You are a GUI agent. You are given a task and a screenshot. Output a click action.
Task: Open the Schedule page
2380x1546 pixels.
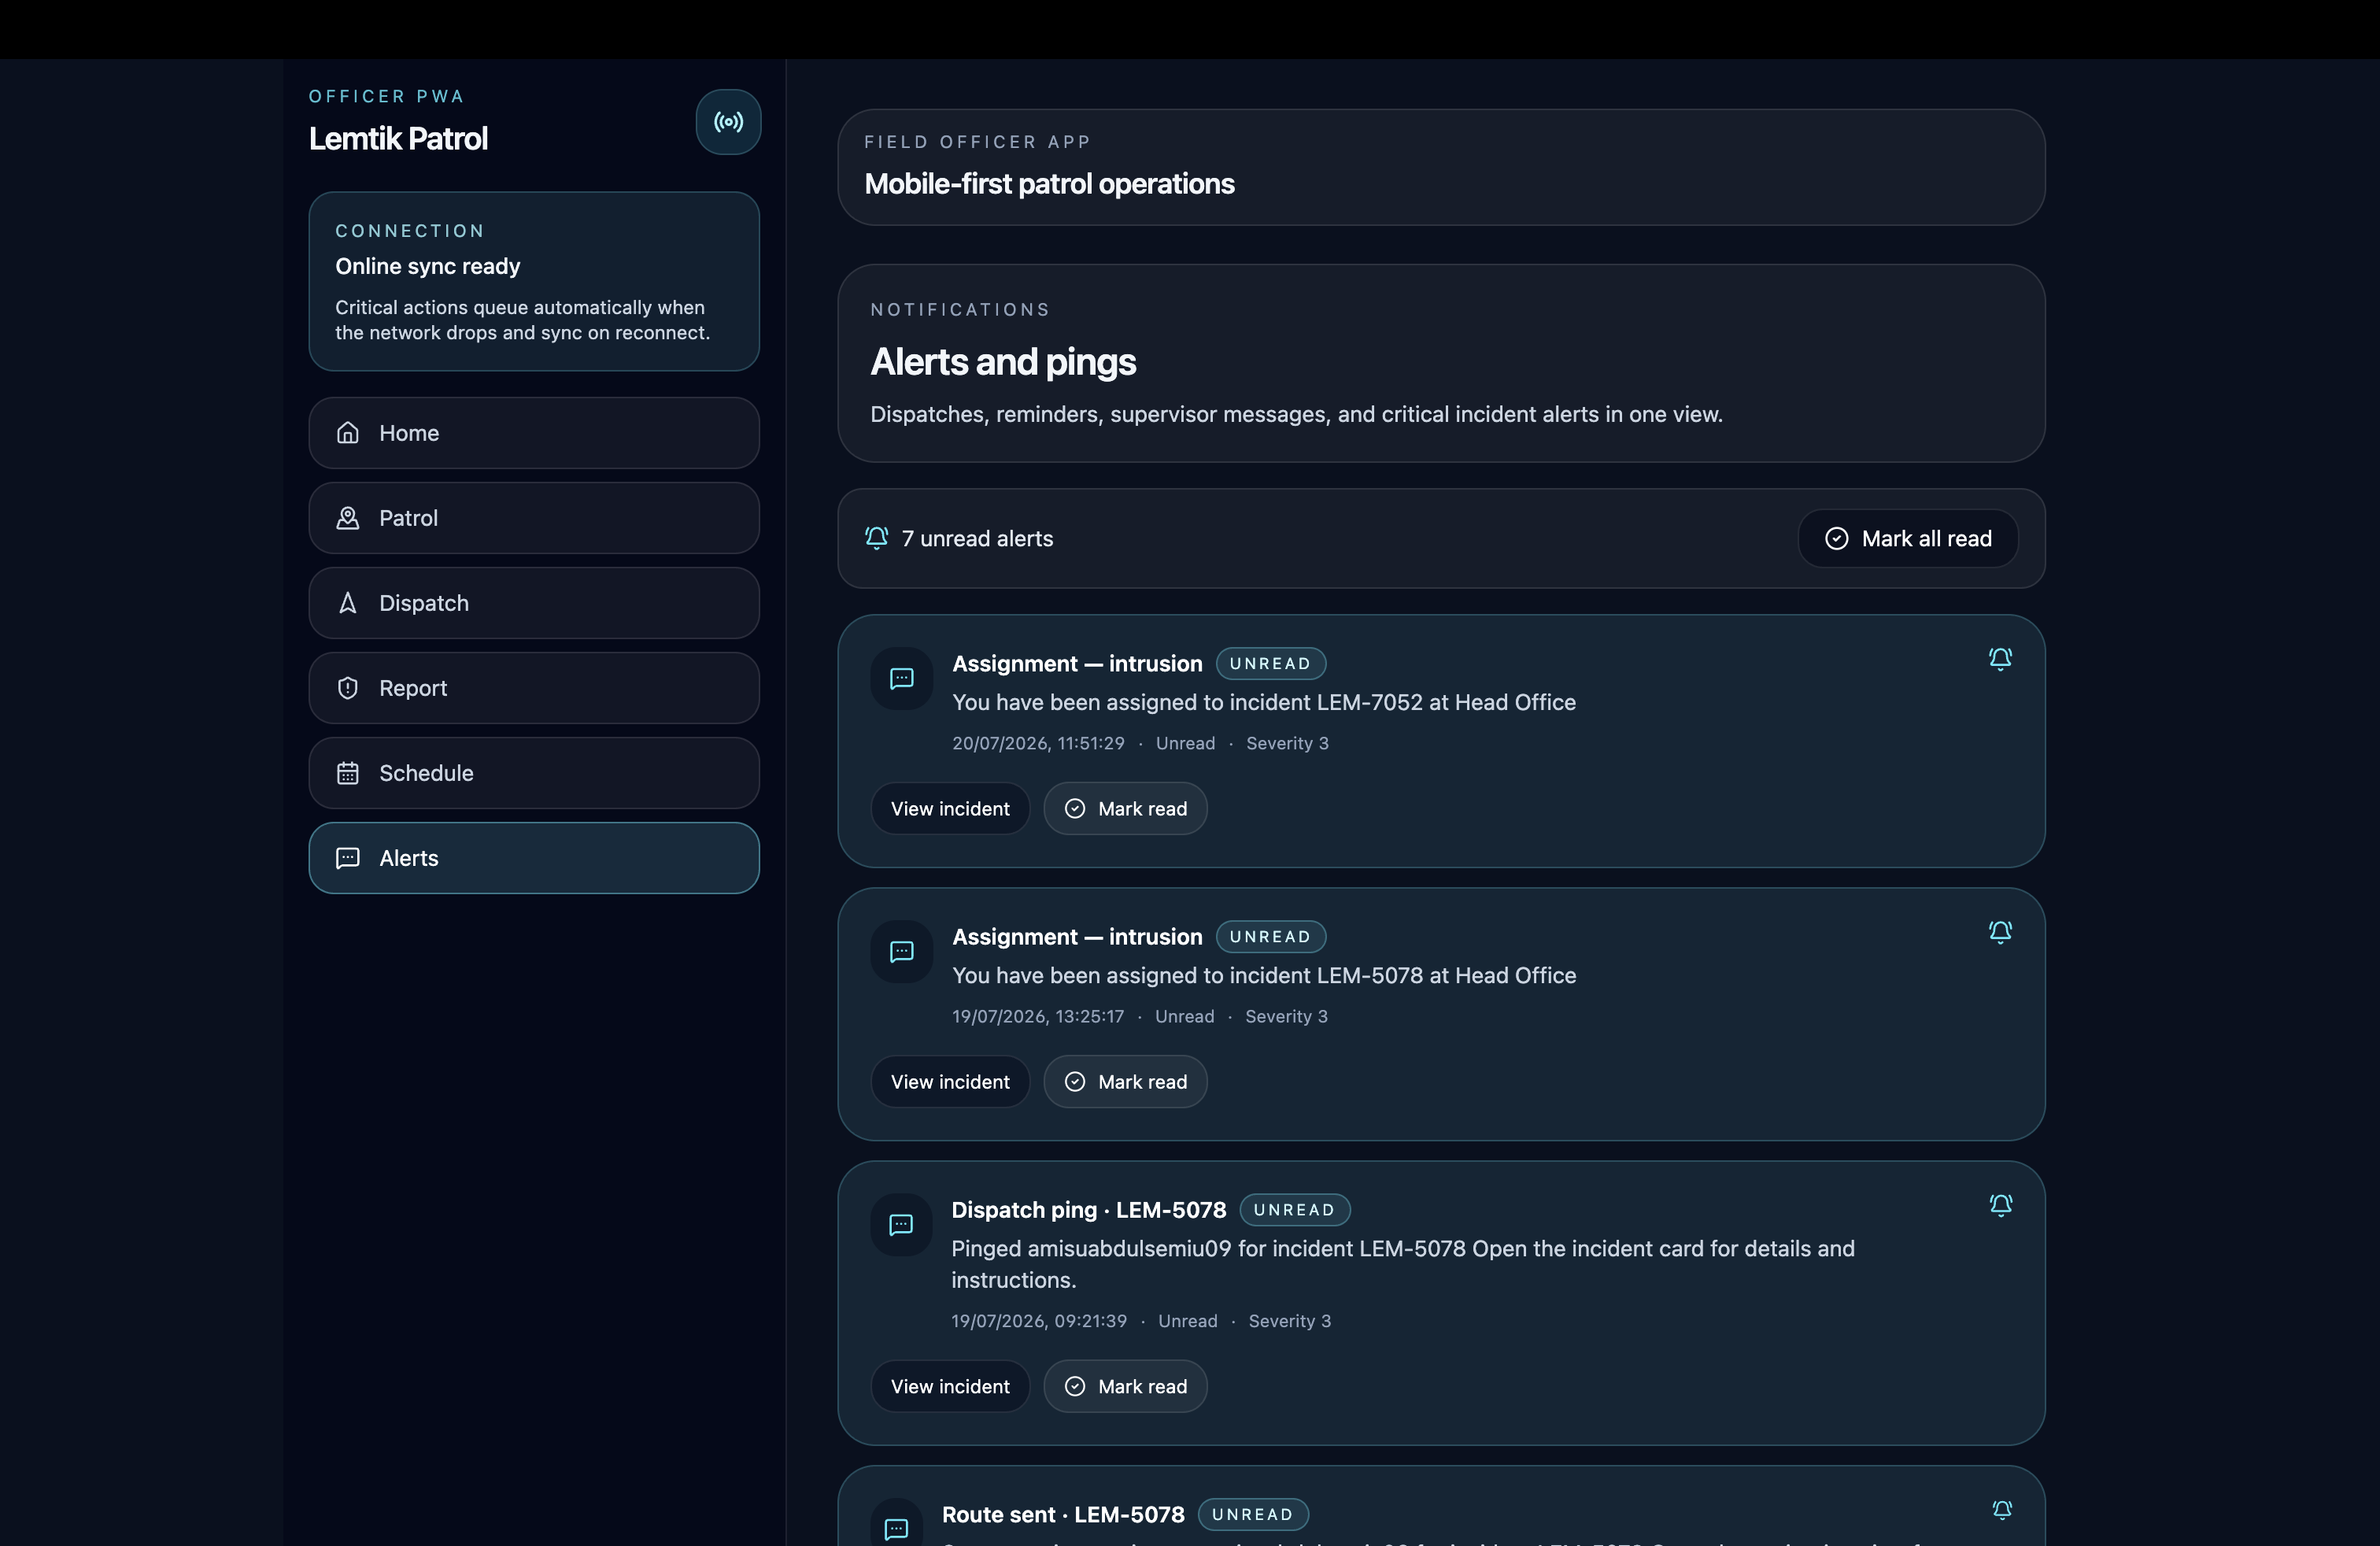tap(534, 773)
